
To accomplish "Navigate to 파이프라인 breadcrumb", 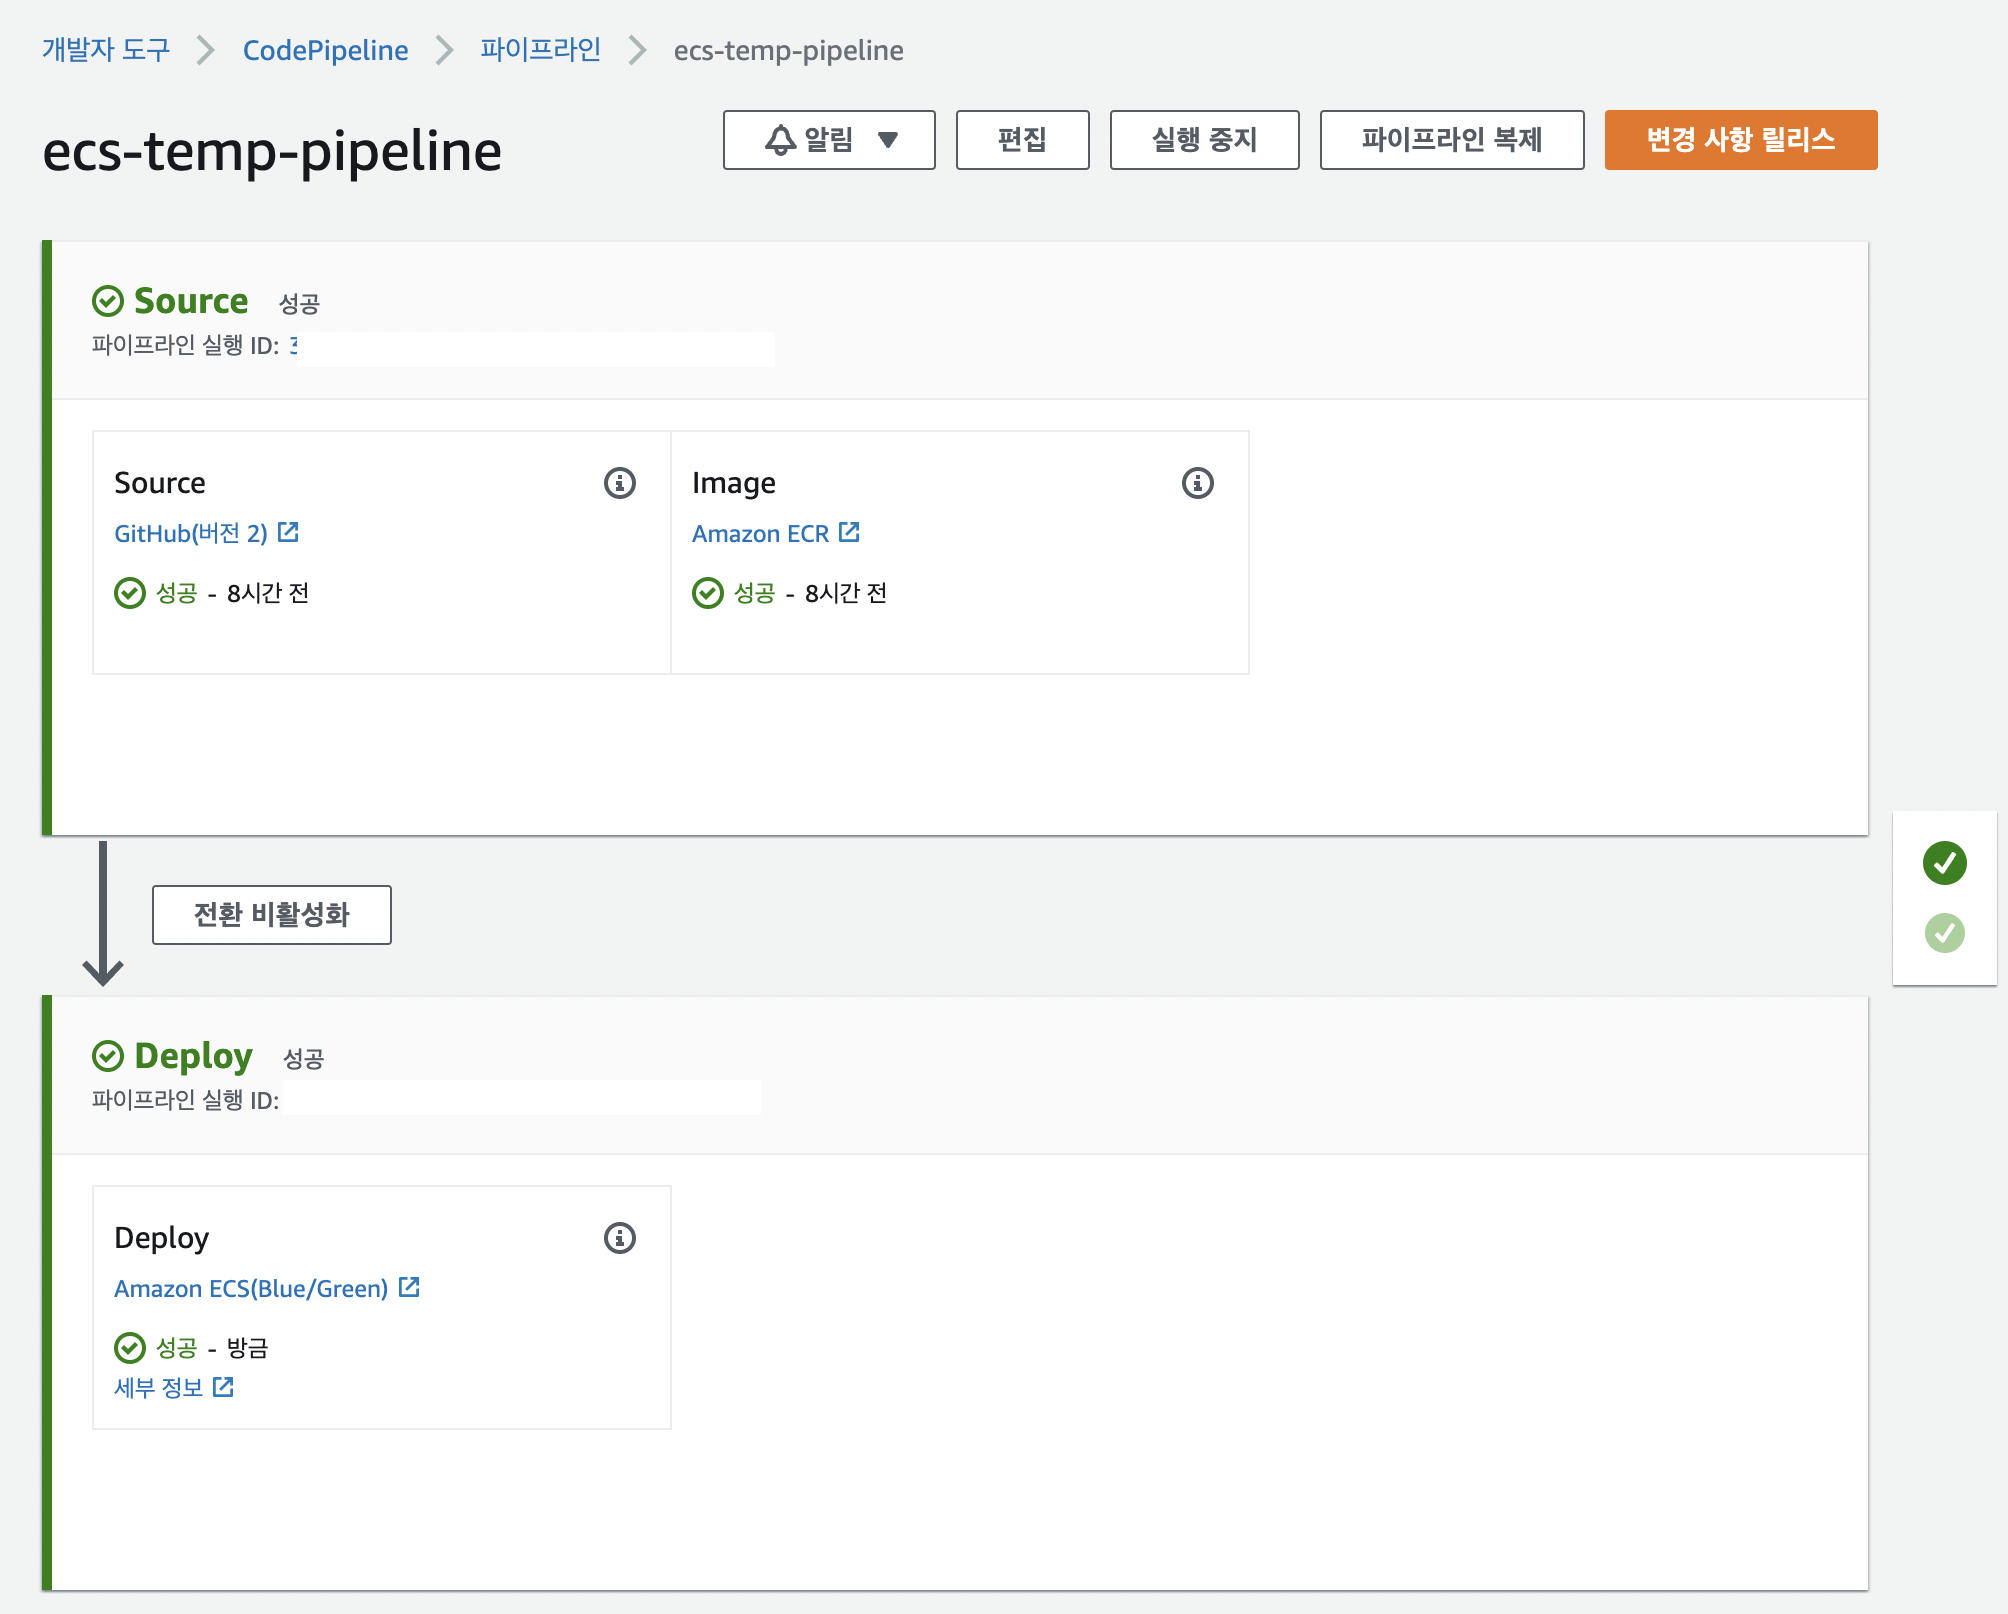I will (x=540, y=50).
